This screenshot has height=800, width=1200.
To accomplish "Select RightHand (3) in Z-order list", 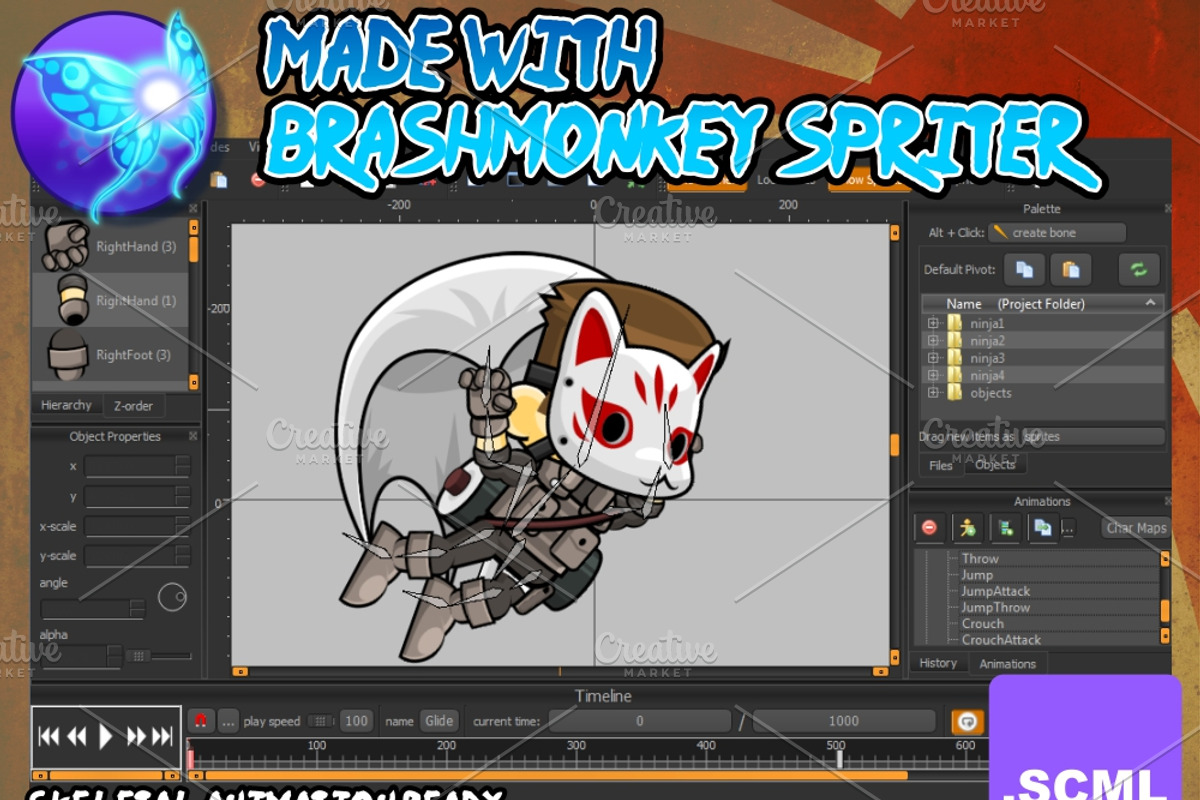I will [110, 247].
